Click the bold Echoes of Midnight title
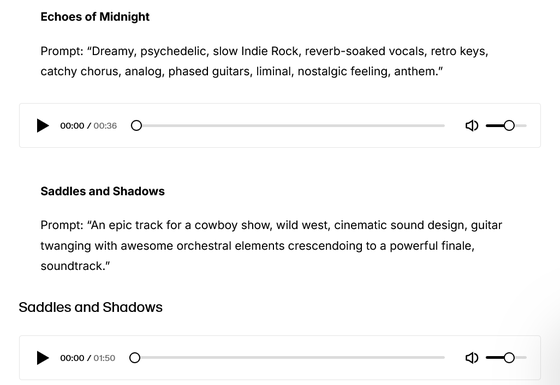Viewport: 560px width, 385px height. pos(95,17)
